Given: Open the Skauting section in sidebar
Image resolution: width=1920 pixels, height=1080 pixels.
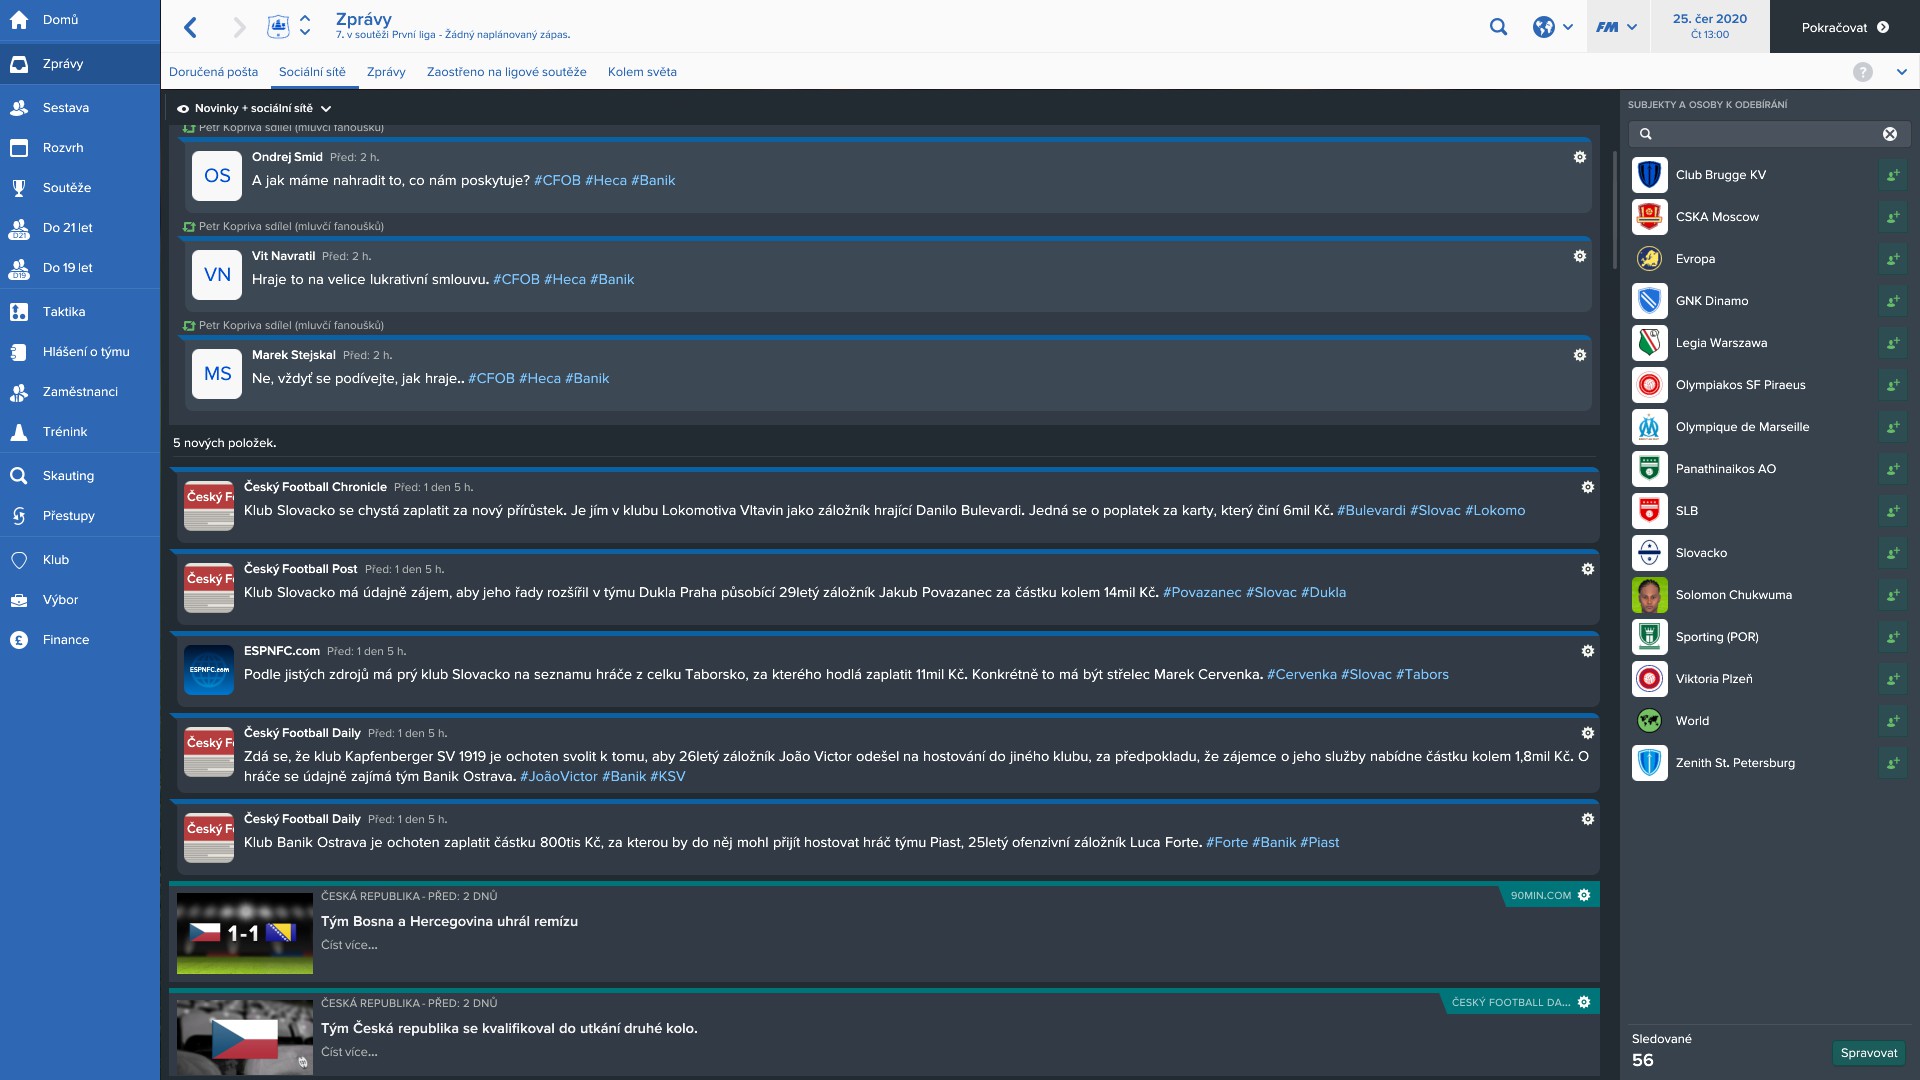Looking at the screenshot, I should 68,476.
